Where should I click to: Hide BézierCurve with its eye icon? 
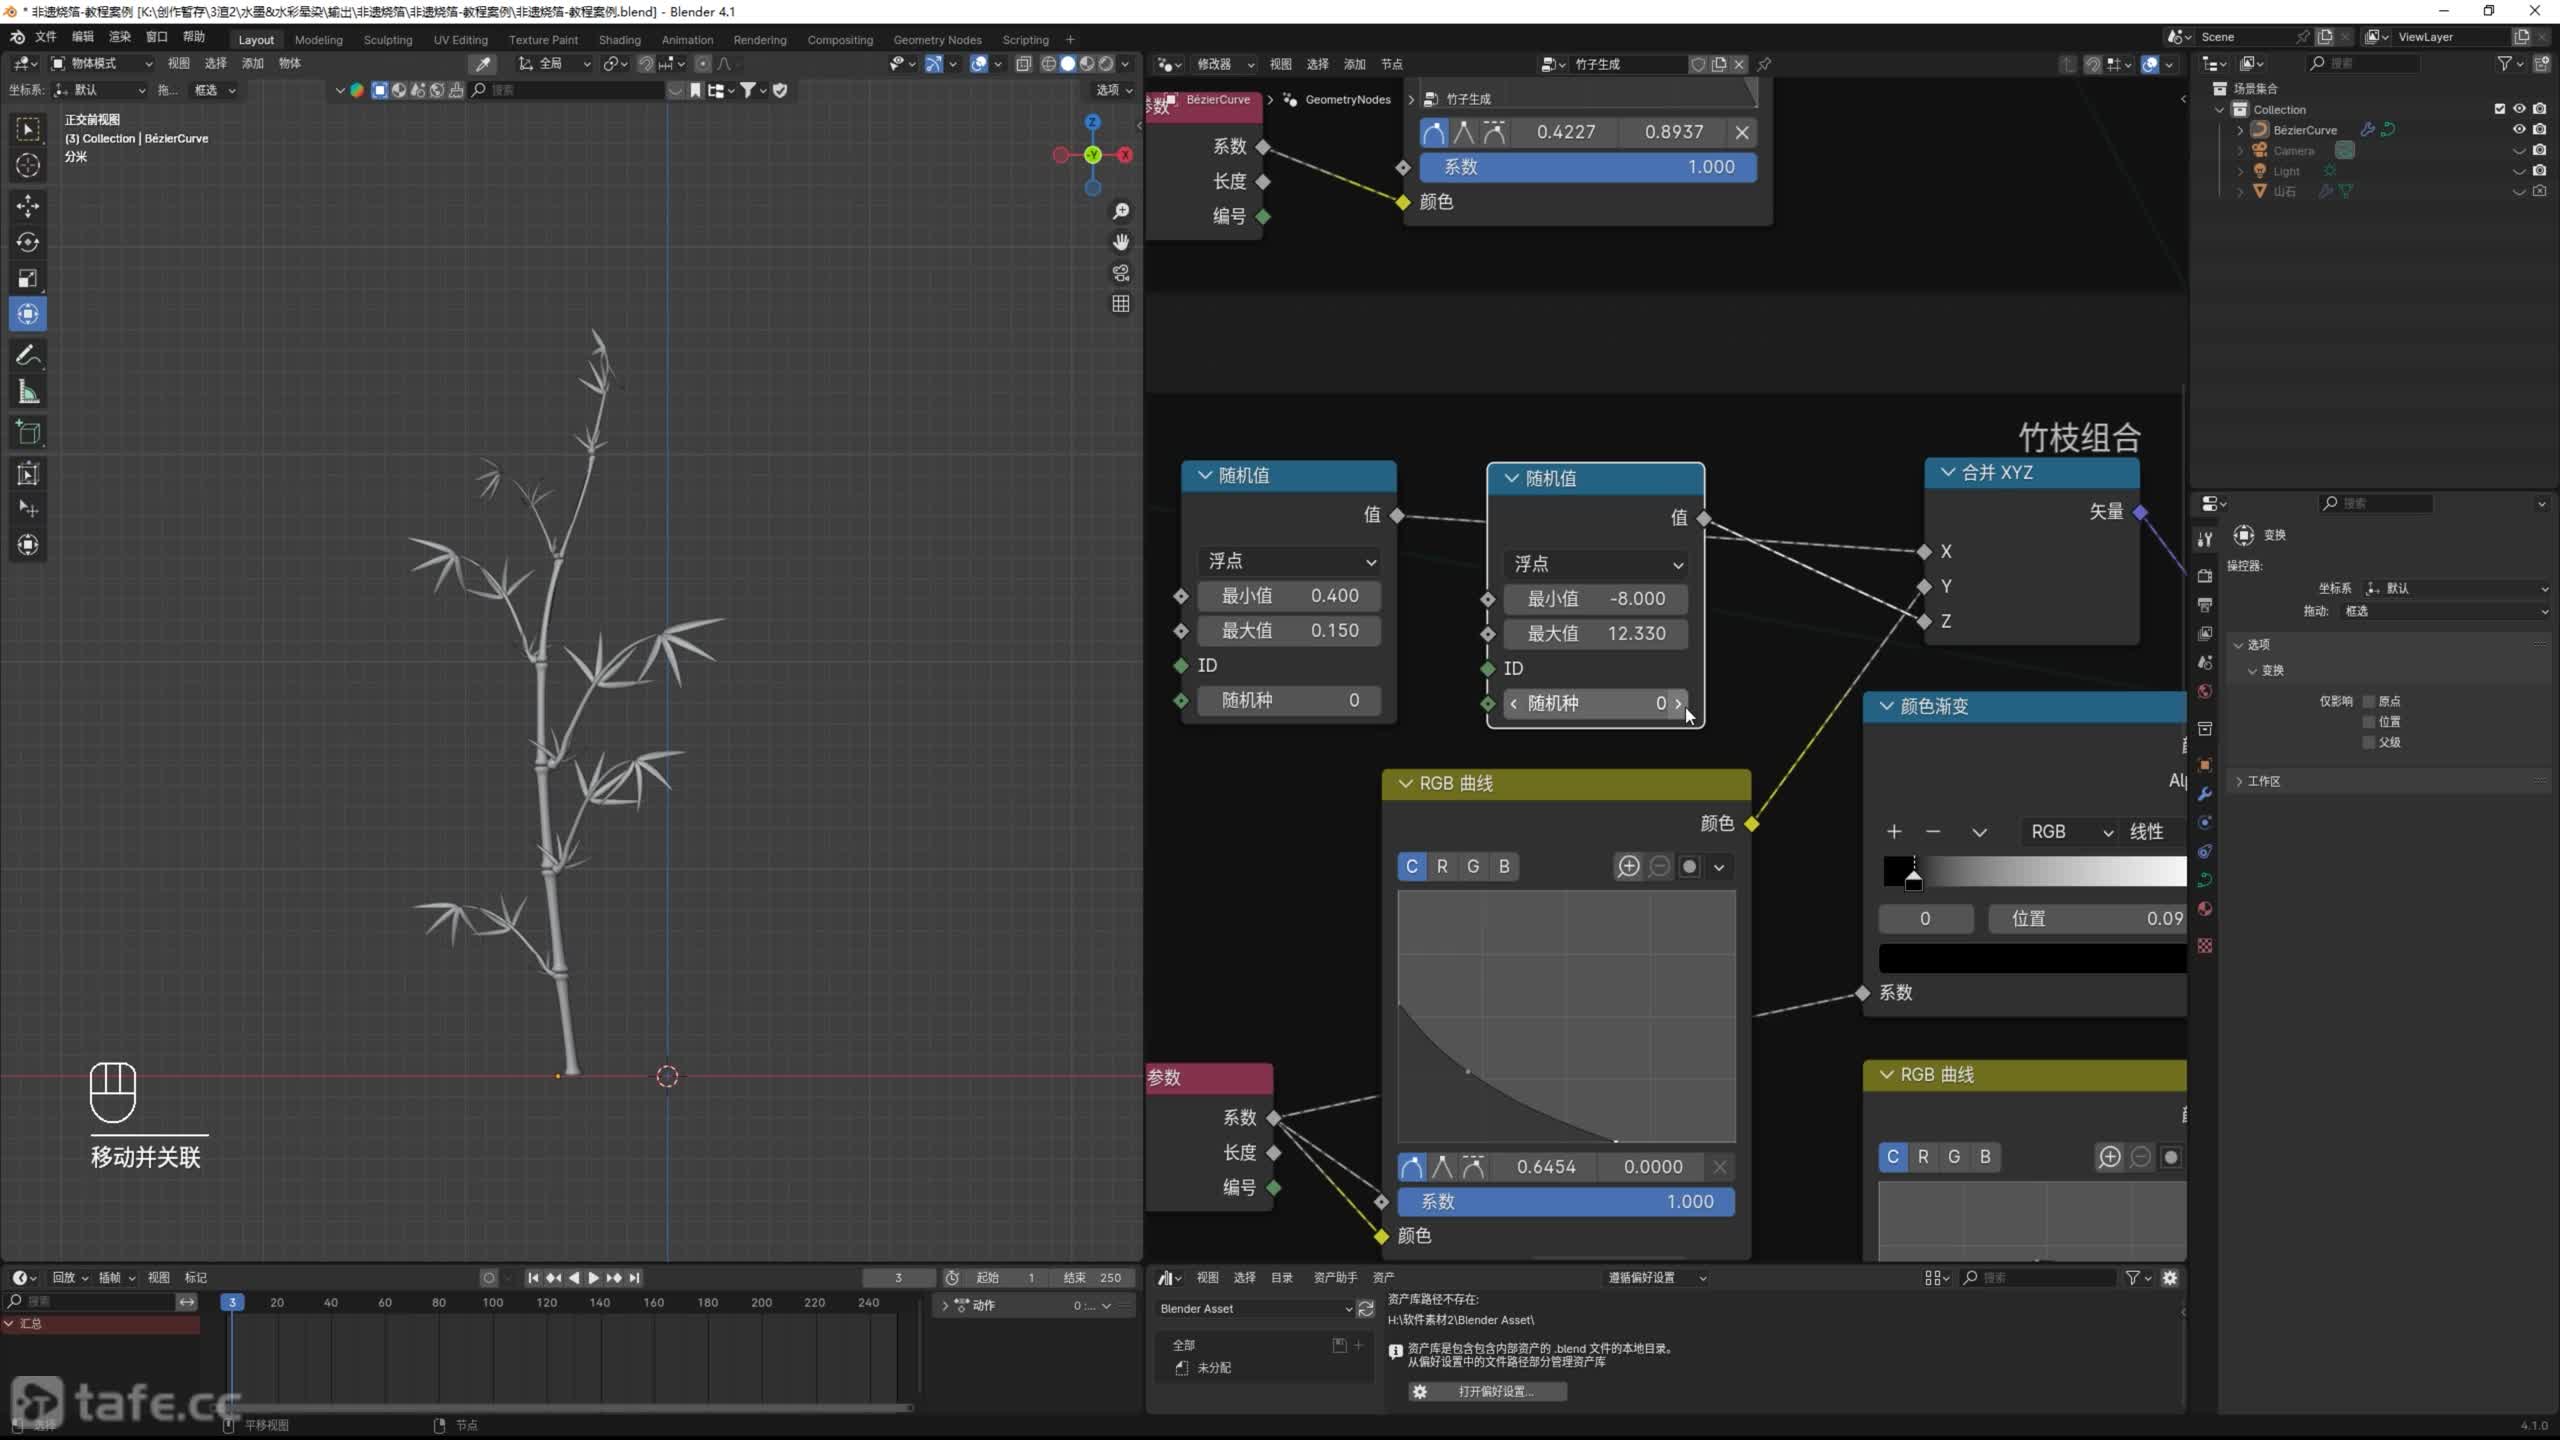(x=2519, y=129)
